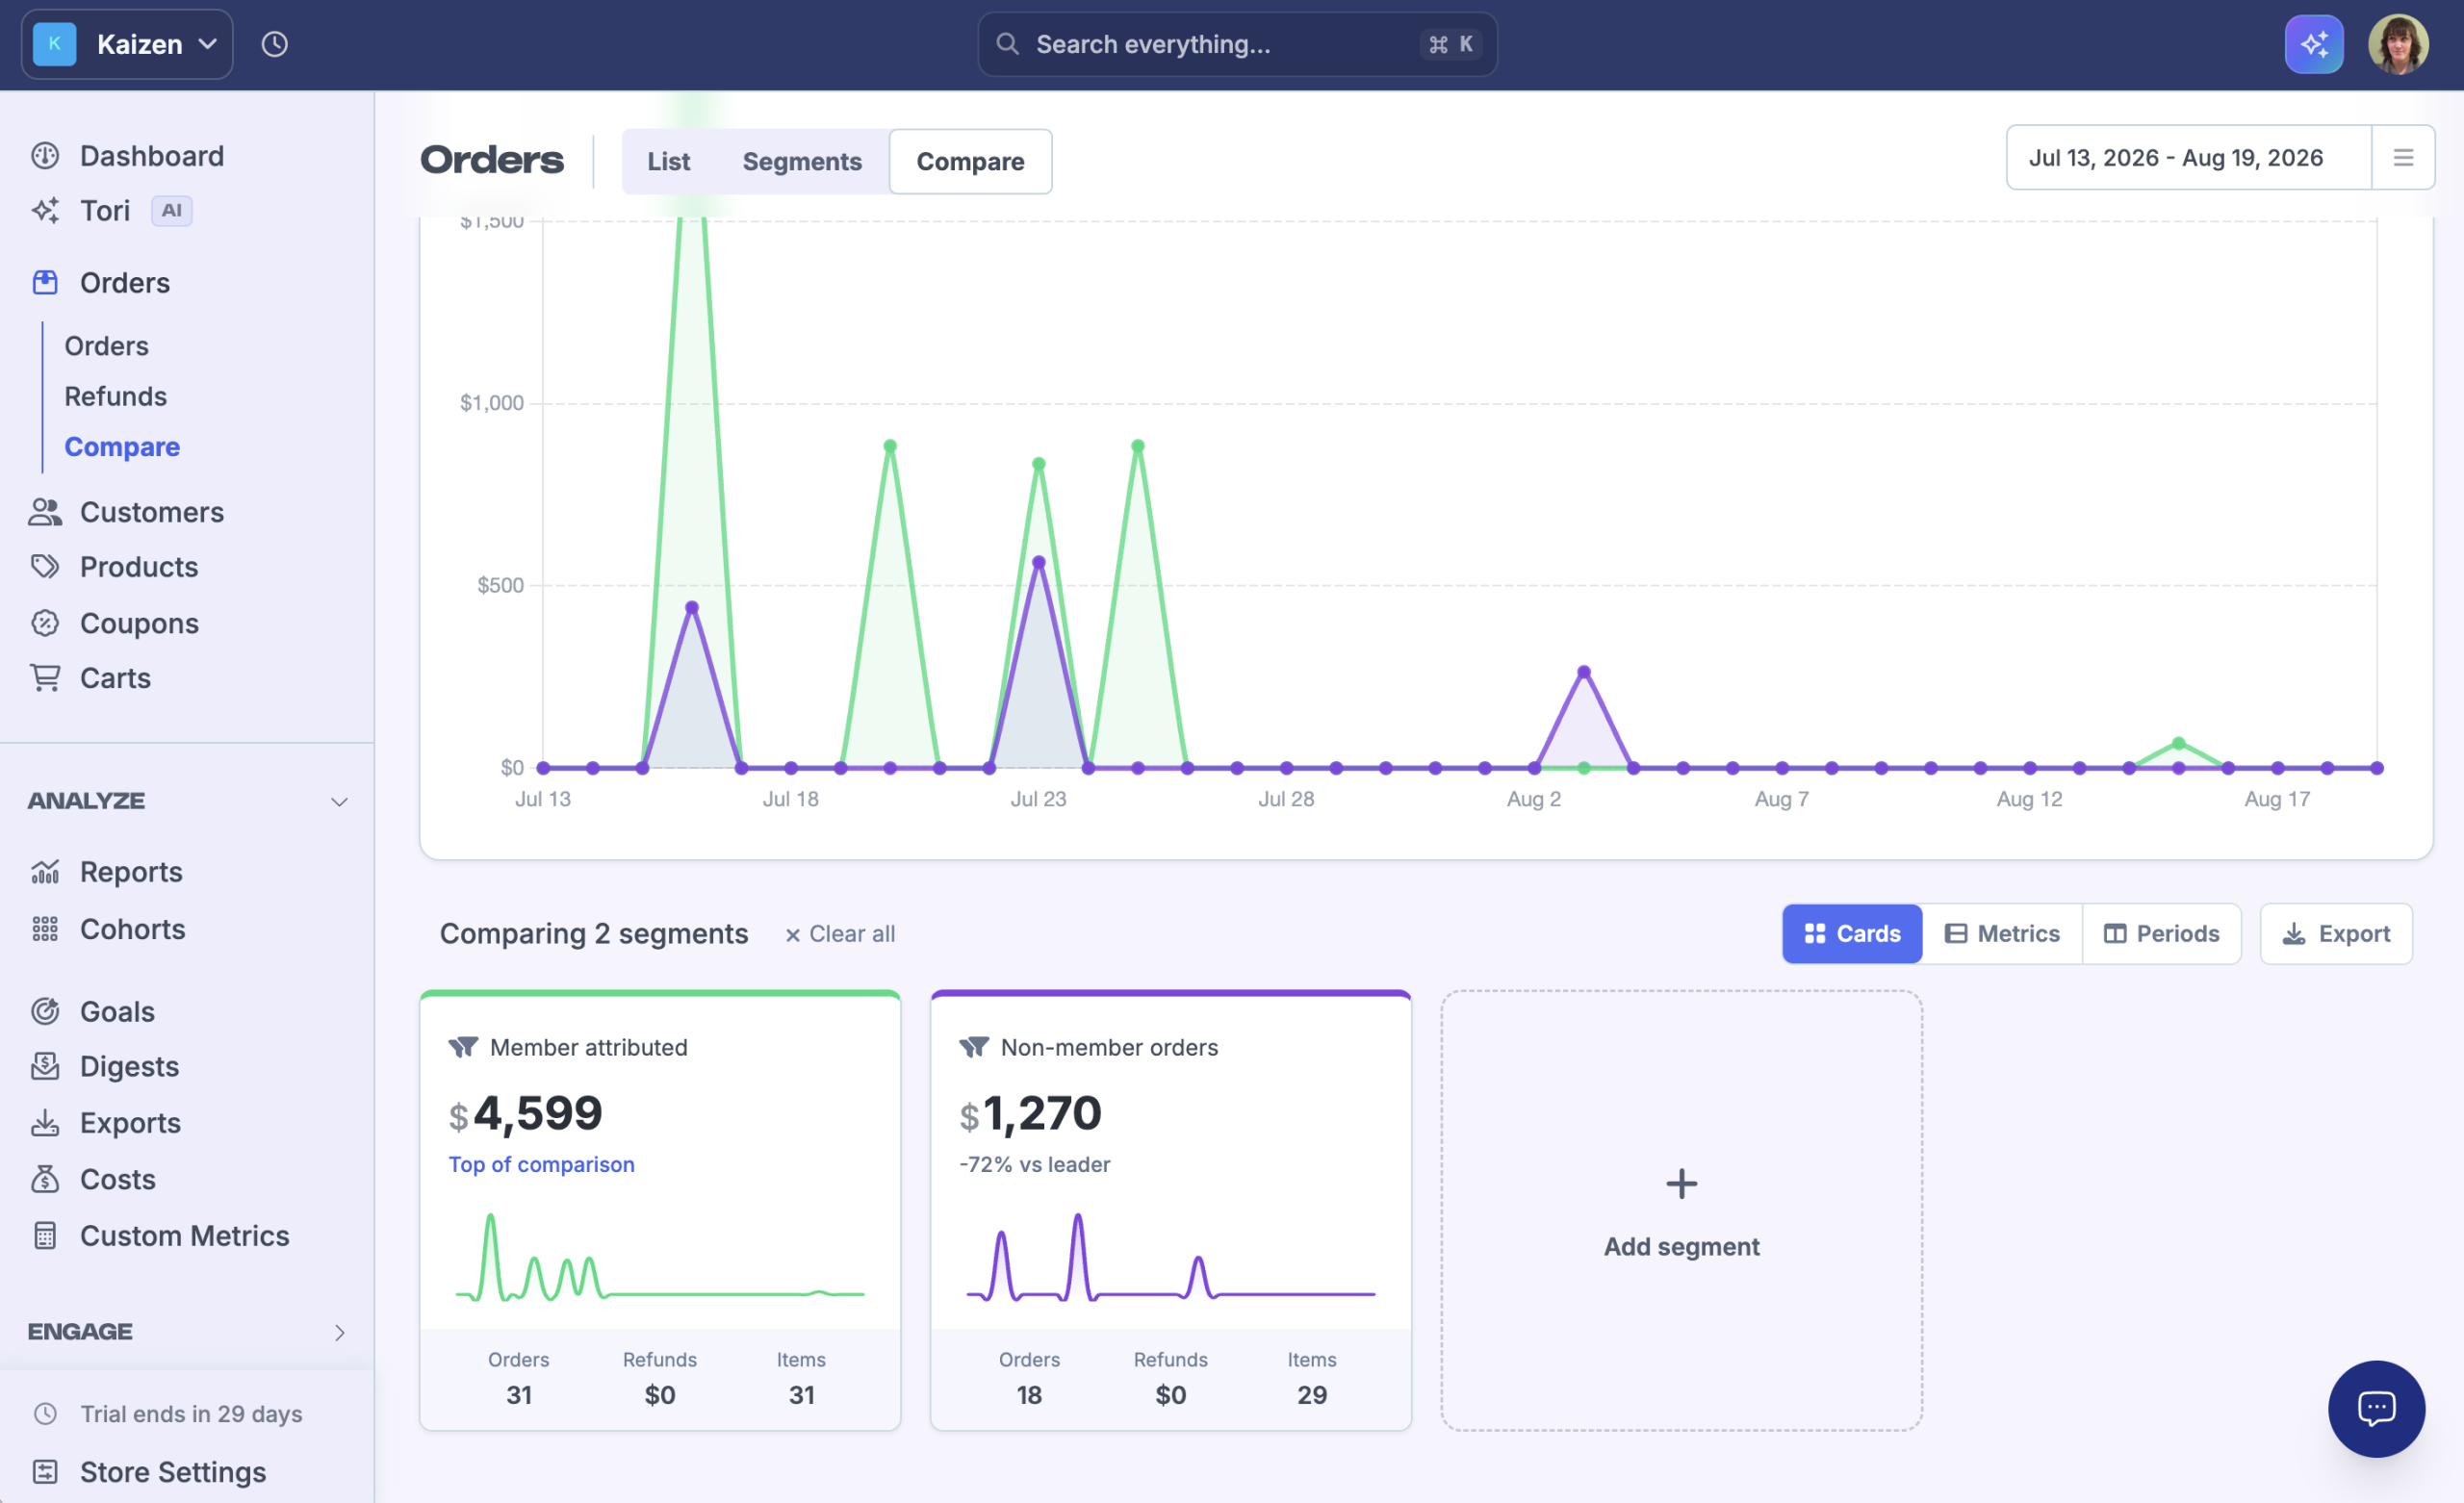Switch to the List tab
The height and width of the screenshot is (1503, 2464).
pos(668,161)
